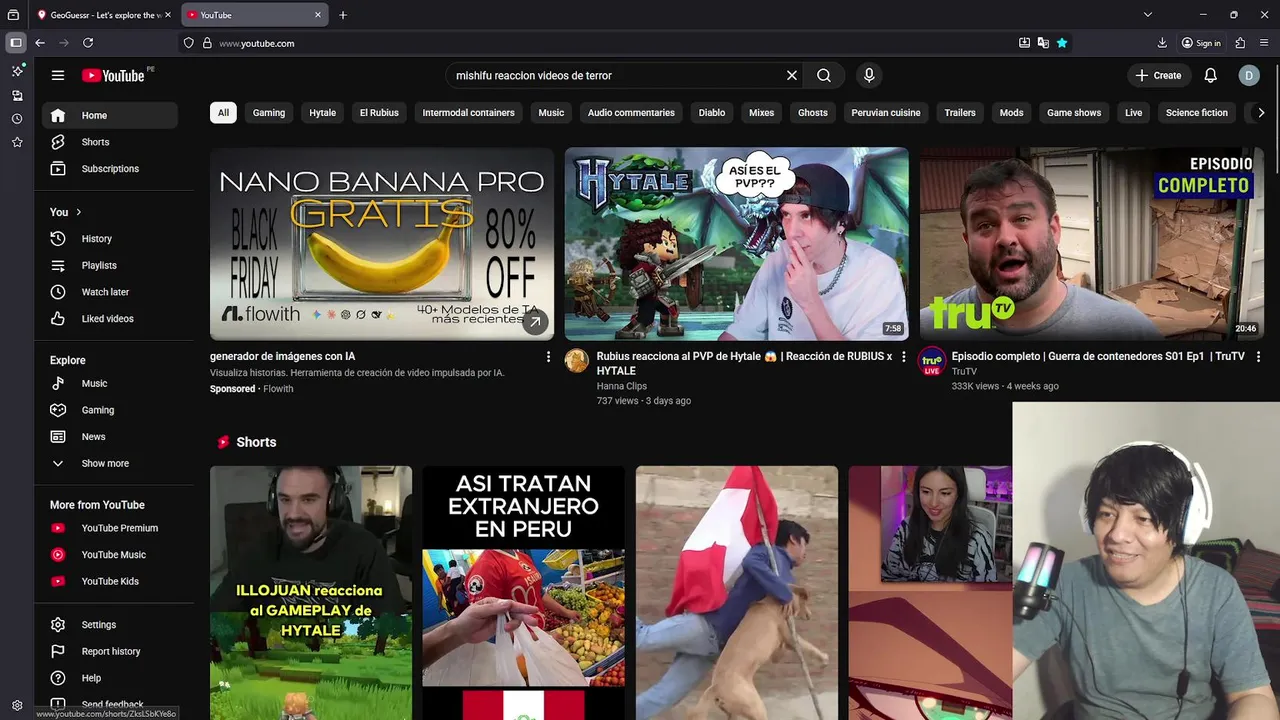The height and width of the screenshot is (720, 1280).
Task: Open the Hanna Clips channel link
Action: tap(622, 386)
